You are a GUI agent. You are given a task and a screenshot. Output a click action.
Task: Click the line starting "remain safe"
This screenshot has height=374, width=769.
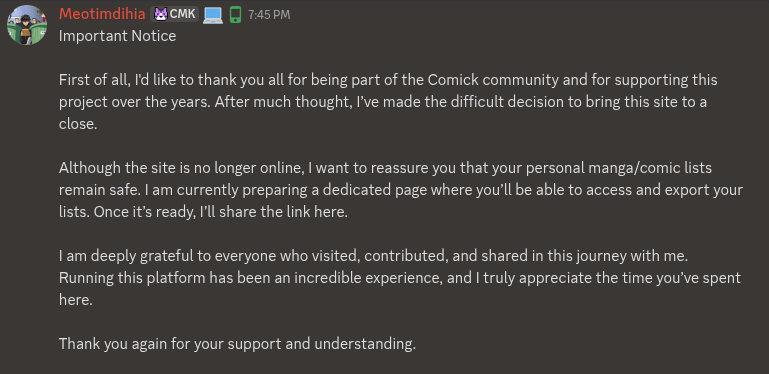click(x=401, y=190)
